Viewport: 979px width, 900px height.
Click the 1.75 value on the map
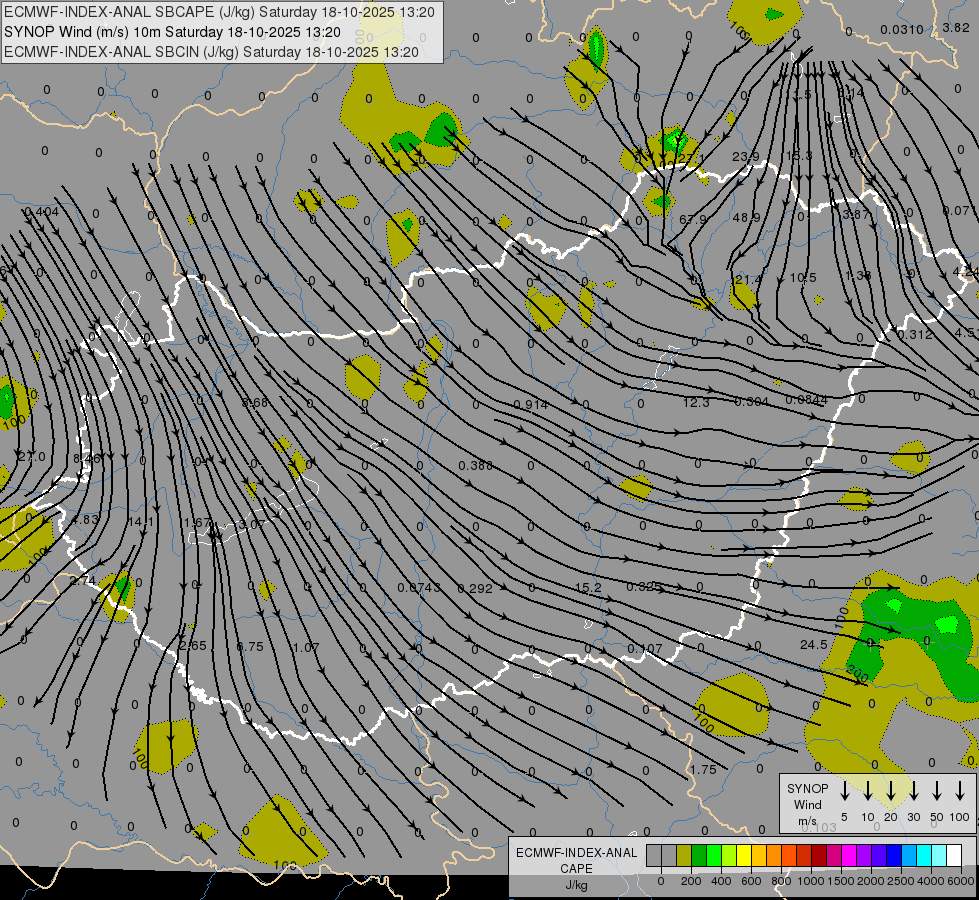click(x=703, y=769)
